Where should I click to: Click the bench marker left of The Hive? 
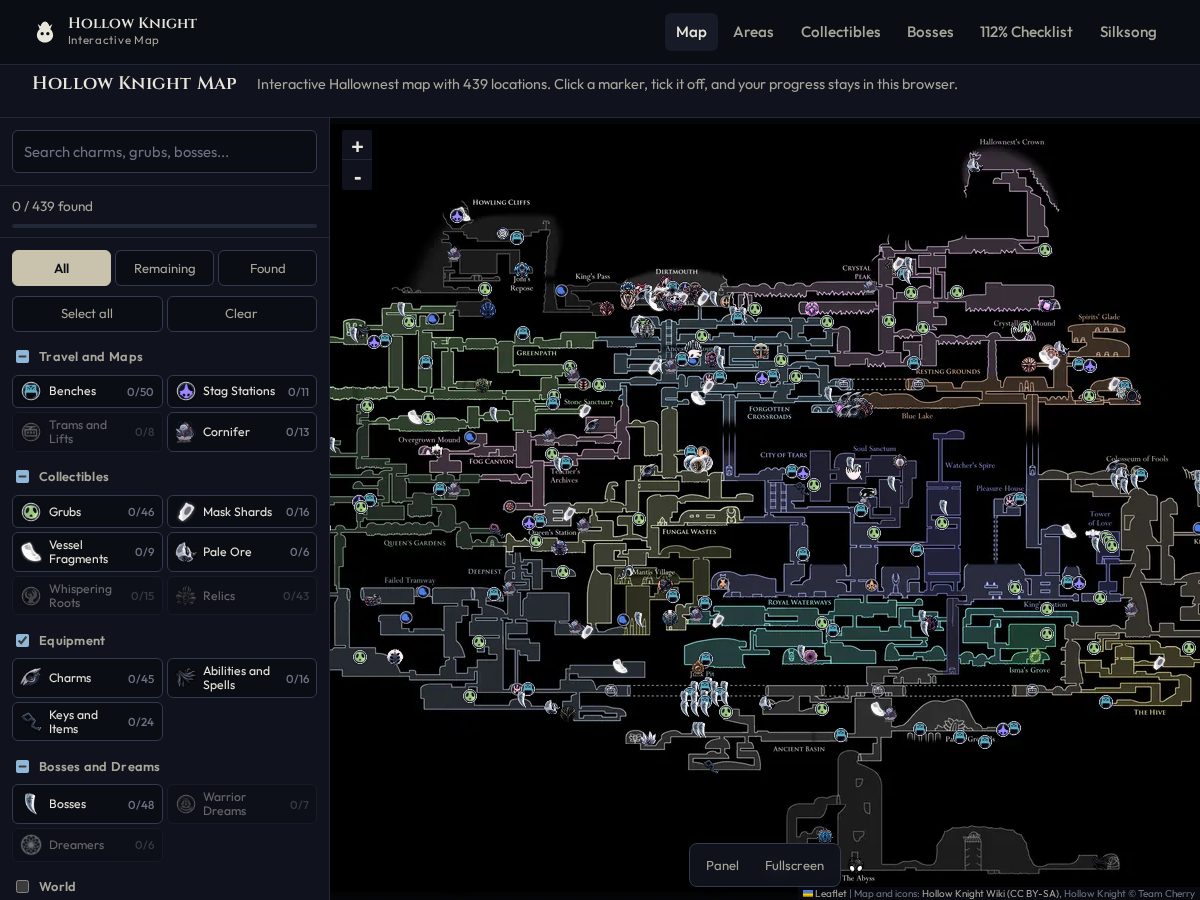coord(1106,702)
